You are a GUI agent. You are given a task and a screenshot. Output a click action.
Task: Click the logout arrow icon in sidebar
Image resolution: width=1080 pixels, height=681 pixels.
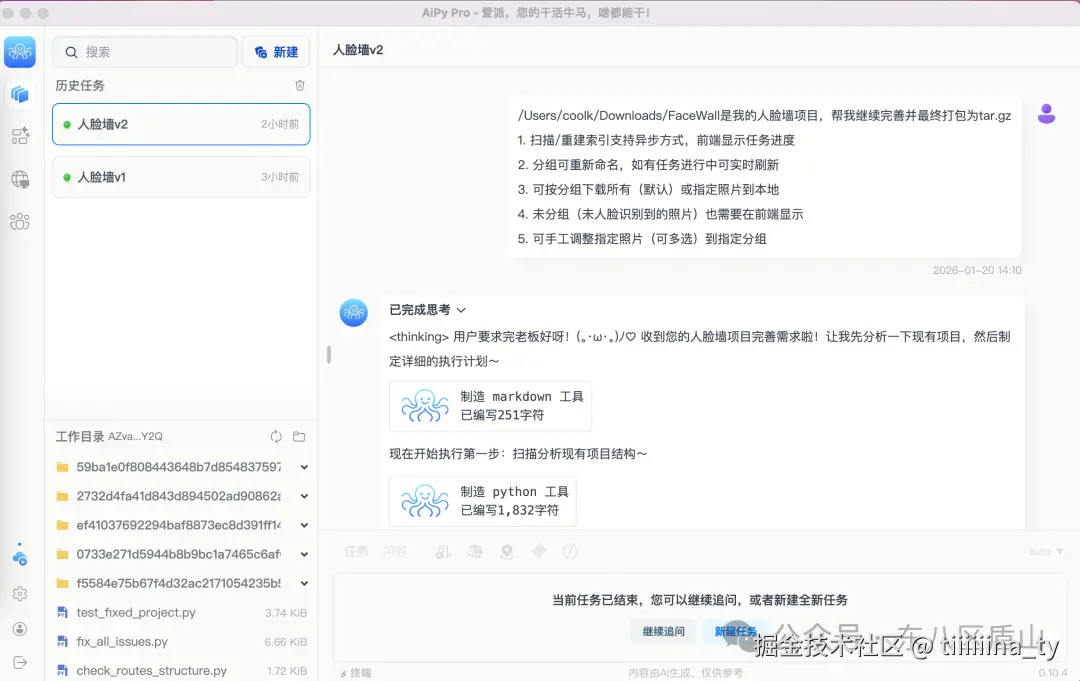[x=20, y=661]
